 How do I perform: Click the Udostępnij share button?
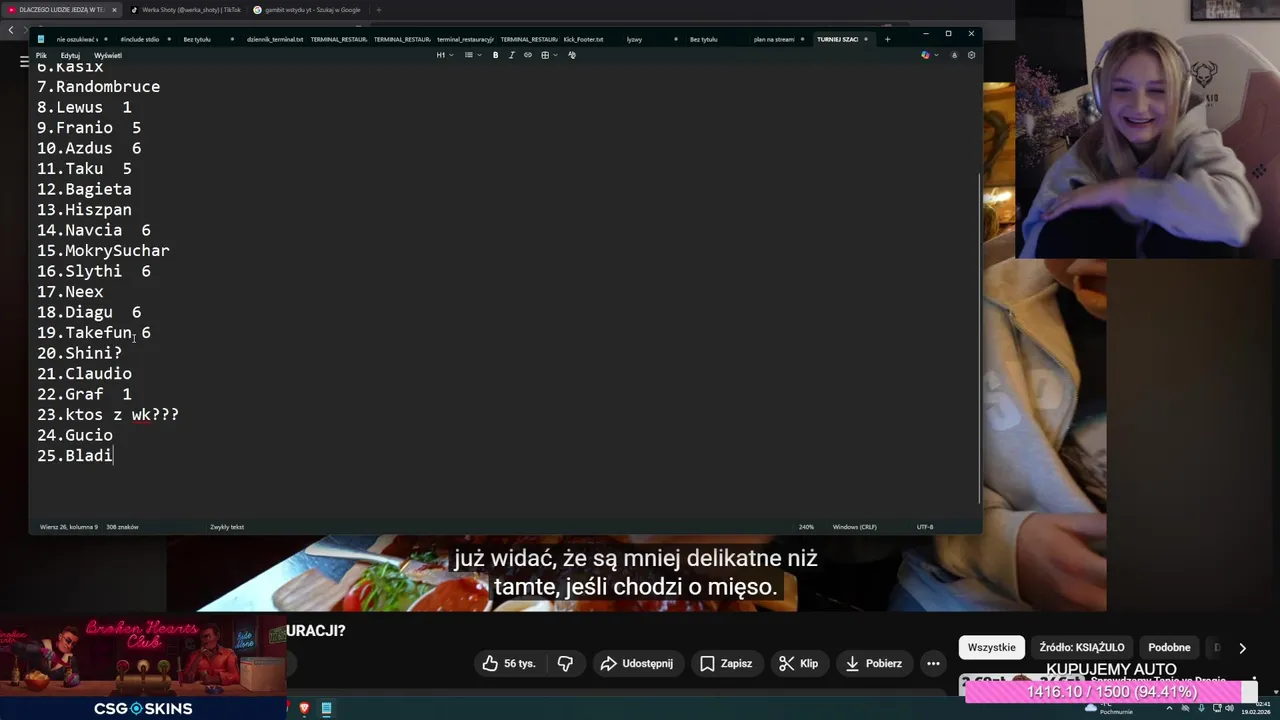(636, 663)
